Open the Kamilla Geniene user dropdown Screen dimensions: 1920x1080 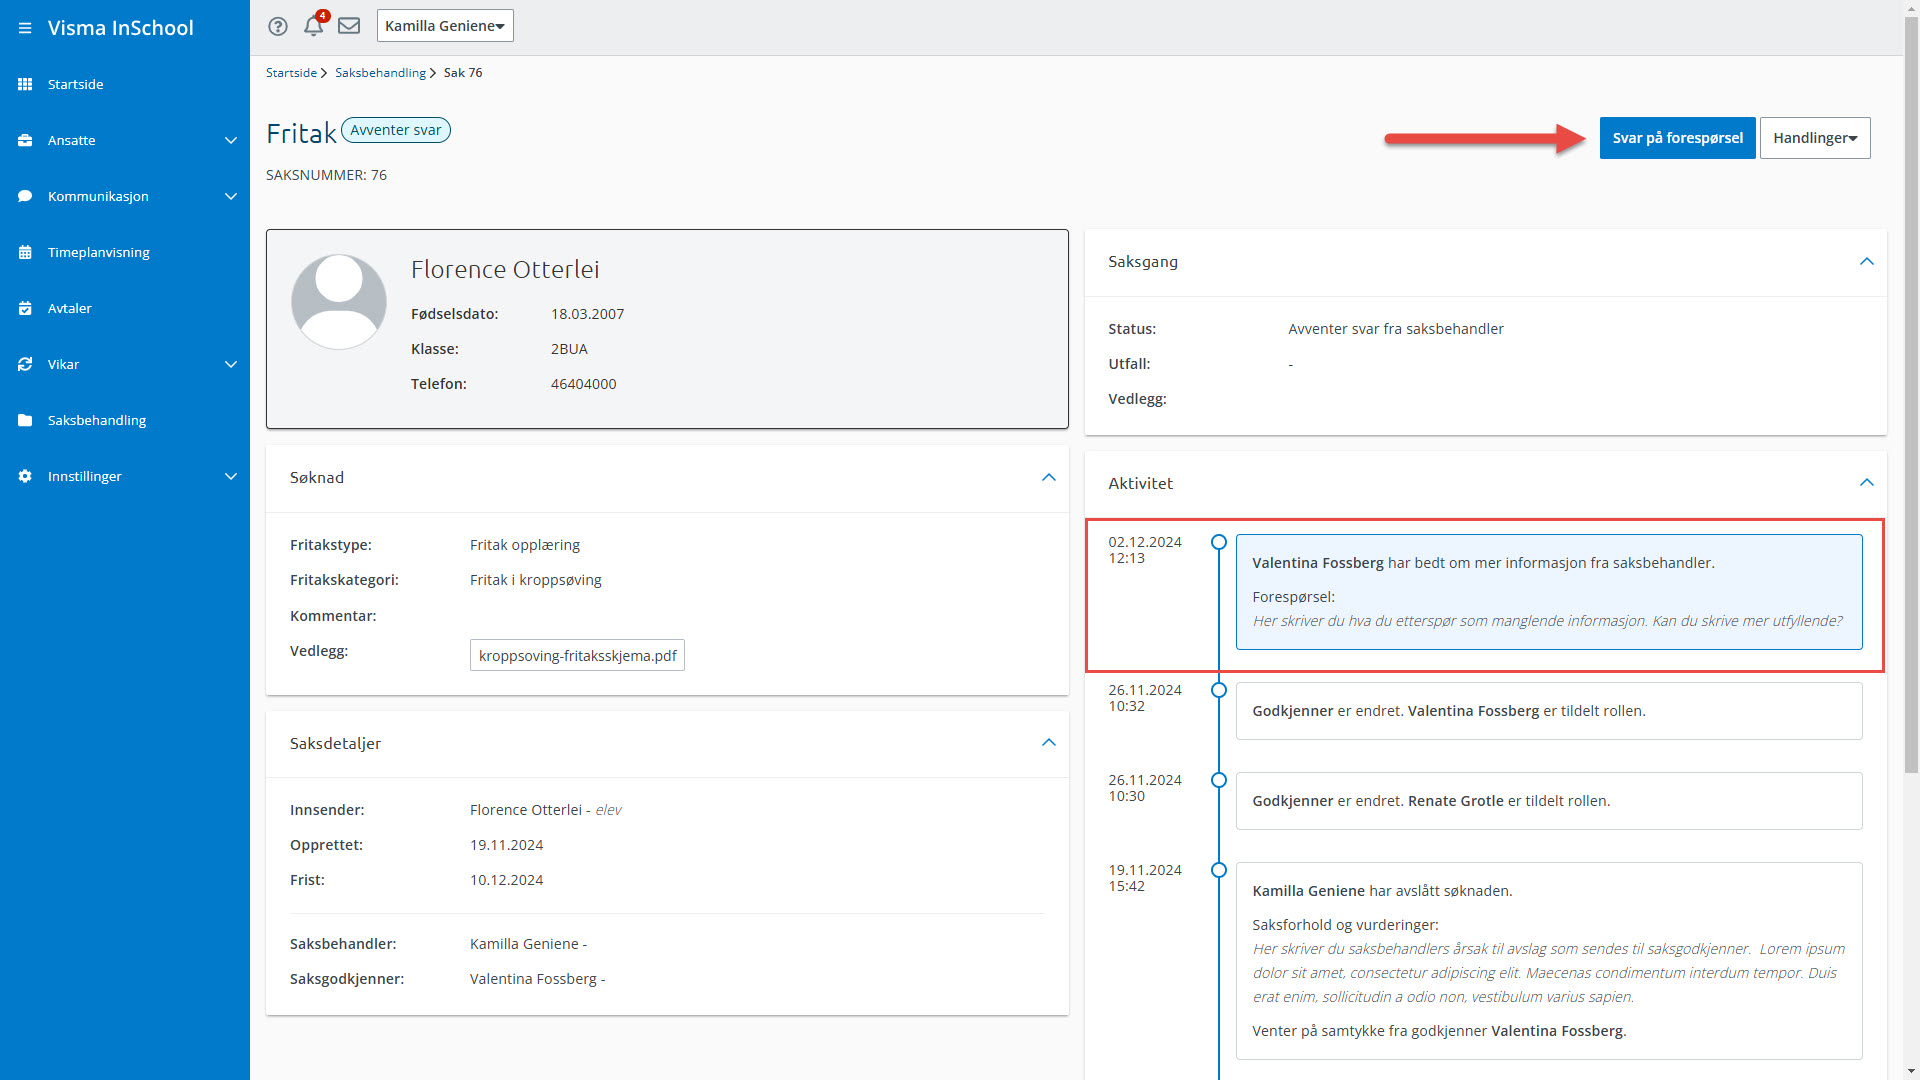445,26
